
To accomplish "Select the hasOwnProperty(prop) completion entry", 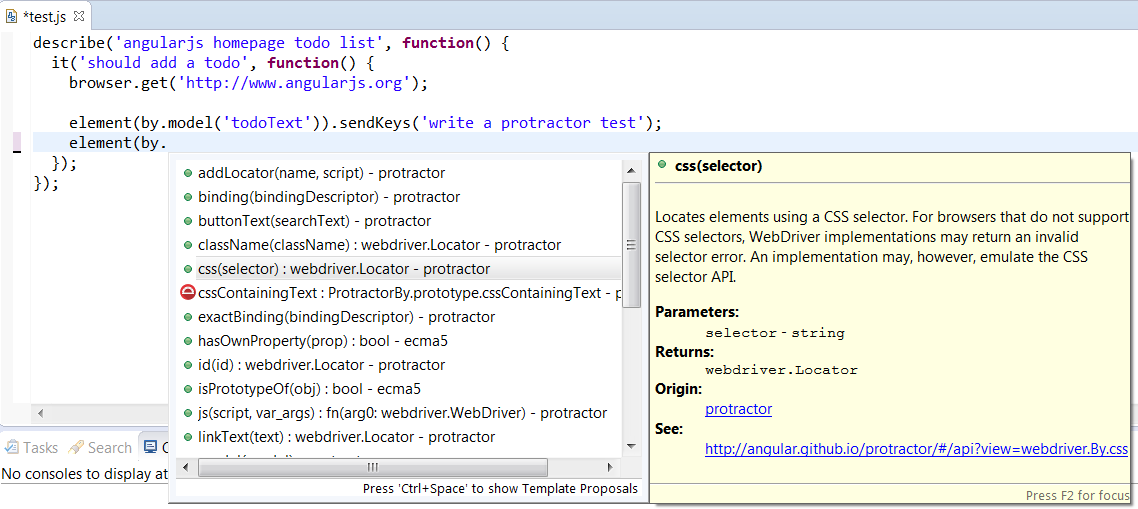I will (x=322, y=341).
